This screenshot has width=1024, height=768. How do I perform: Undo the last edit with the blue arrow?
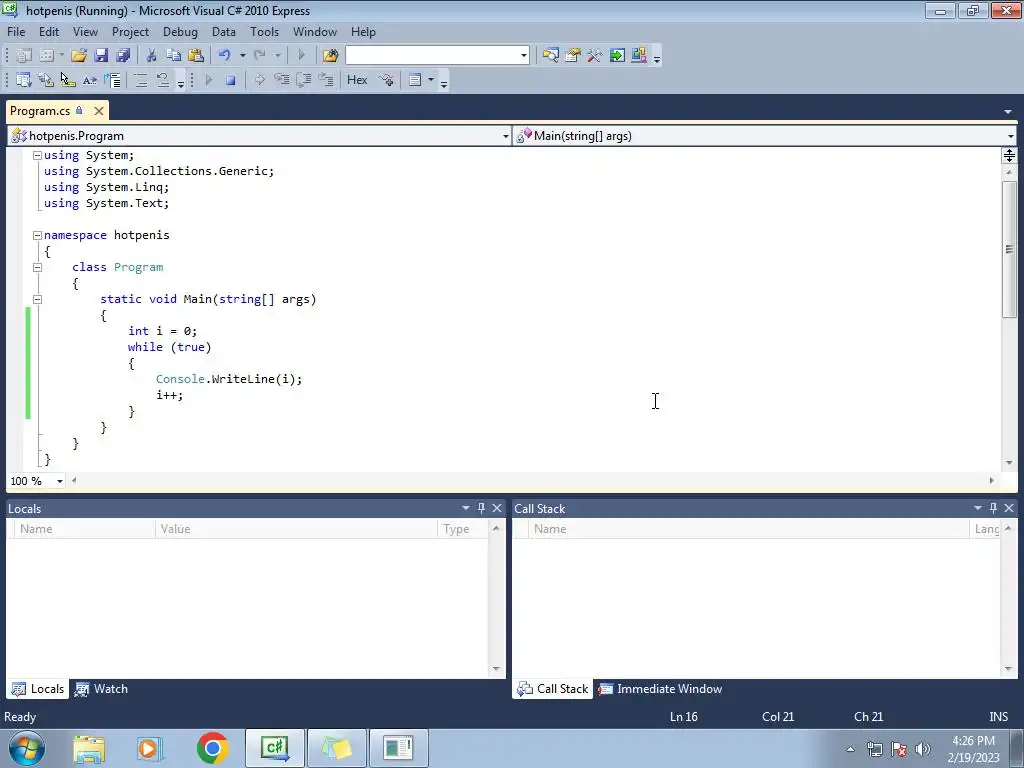tap(225, 56)
